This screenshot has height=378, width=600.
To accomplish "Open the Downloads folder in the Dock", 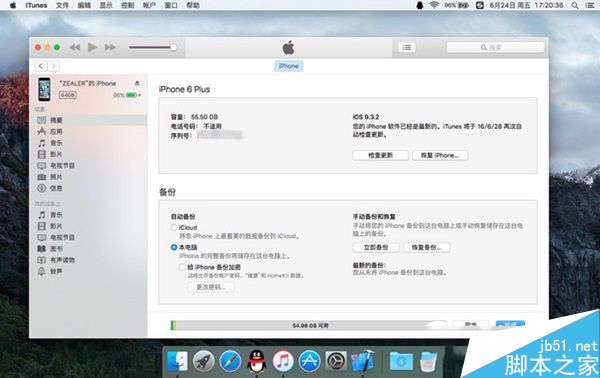I will click(401, 360).
